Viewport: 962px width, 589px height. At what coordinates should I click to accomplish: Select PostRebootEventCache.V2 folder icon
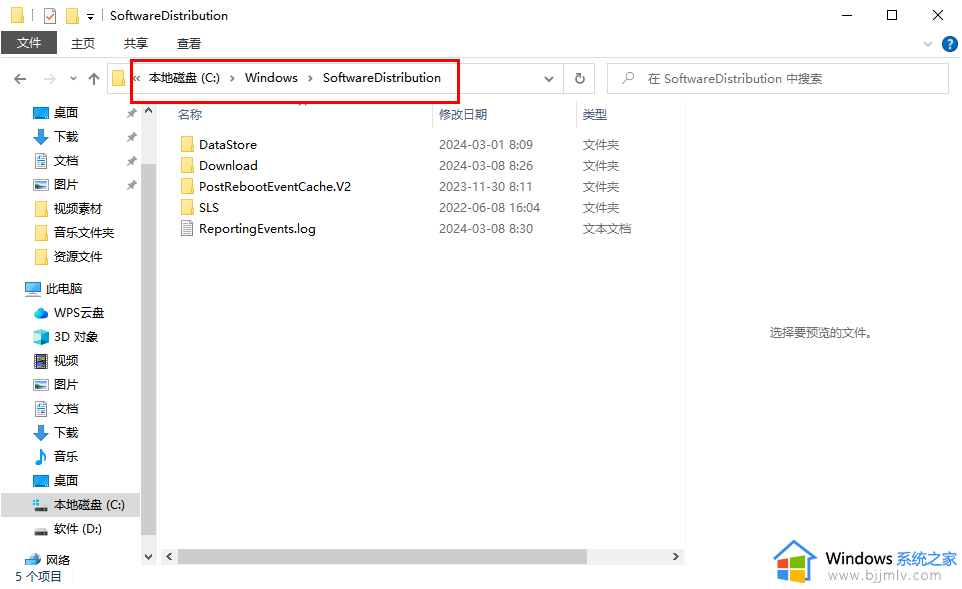point(187,186)
